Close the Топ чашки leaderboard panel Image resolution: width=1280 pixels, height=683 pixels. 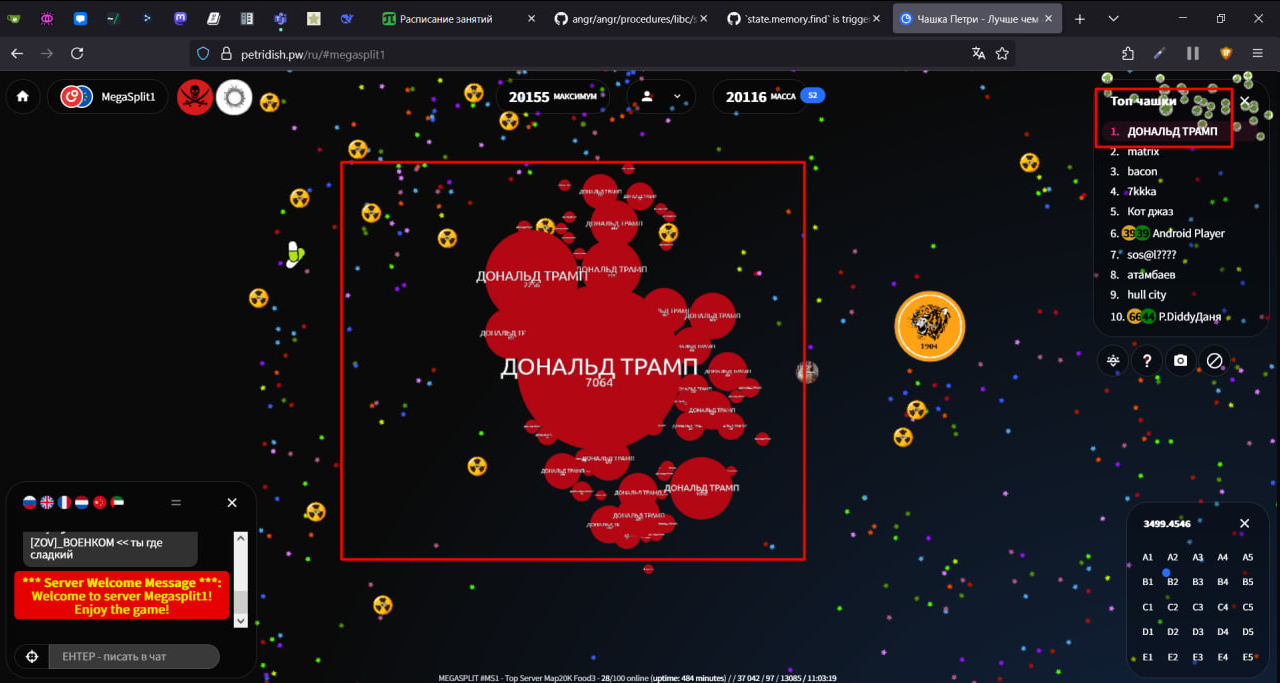(1245, 101)
